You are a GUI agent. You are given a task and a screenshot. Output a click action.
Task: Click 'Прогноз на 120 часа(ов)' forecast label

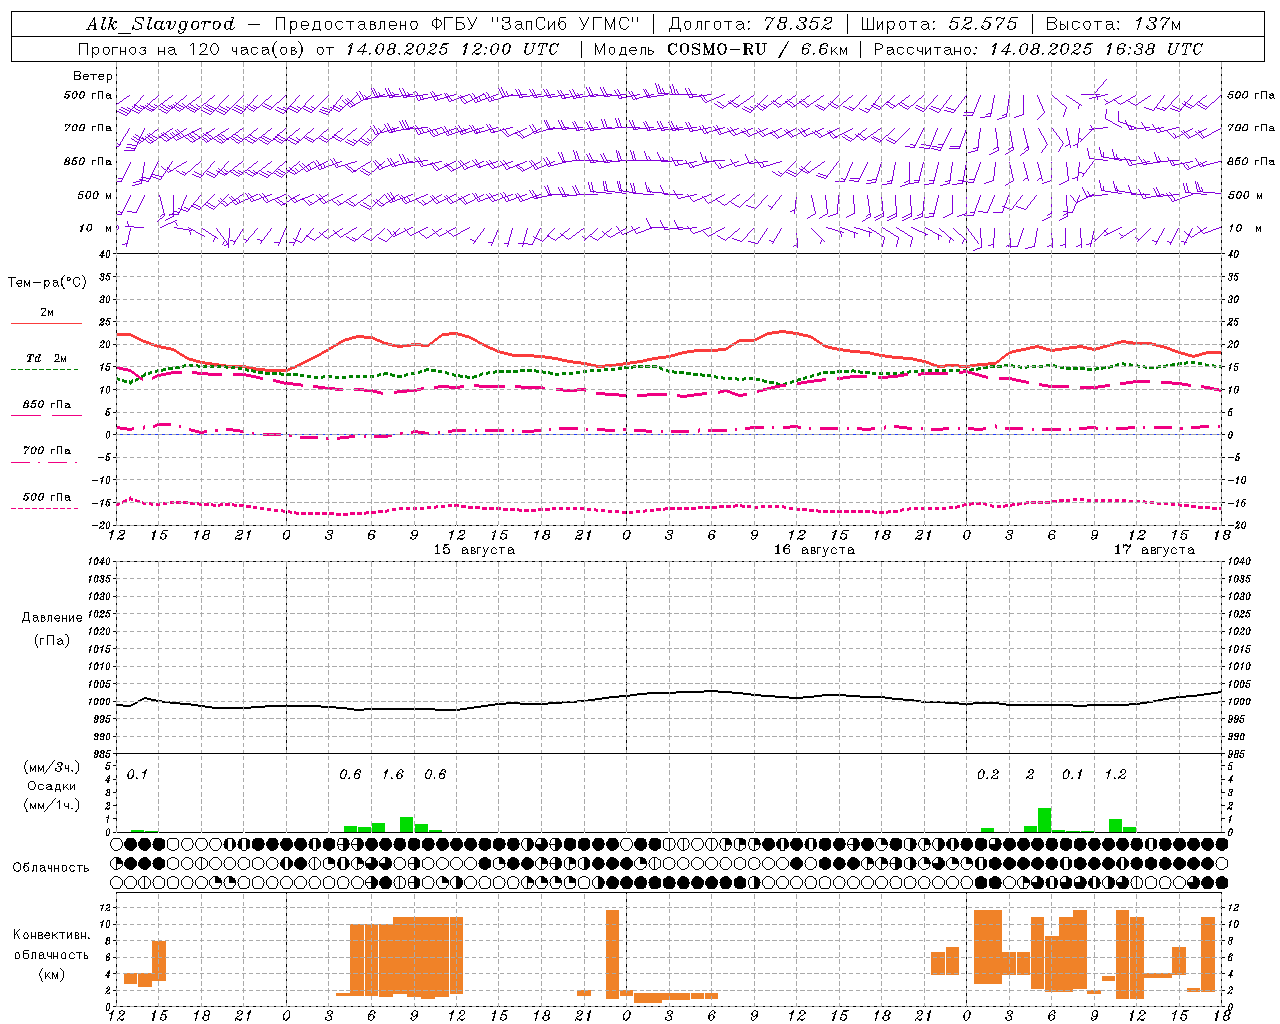pyautogui.click(x=193, y=49)
